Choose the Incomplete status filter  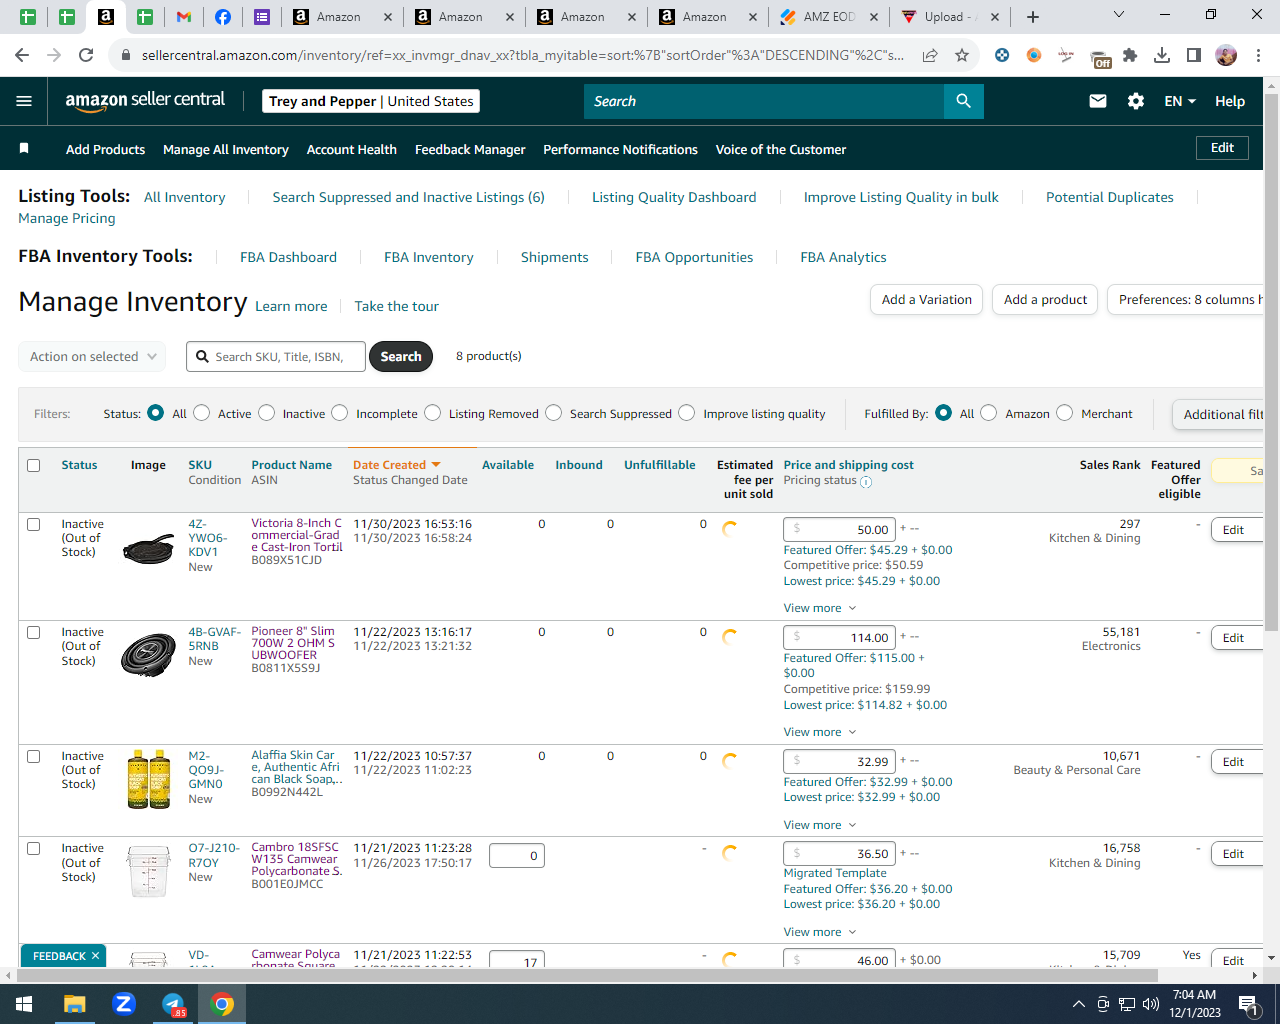340,413
